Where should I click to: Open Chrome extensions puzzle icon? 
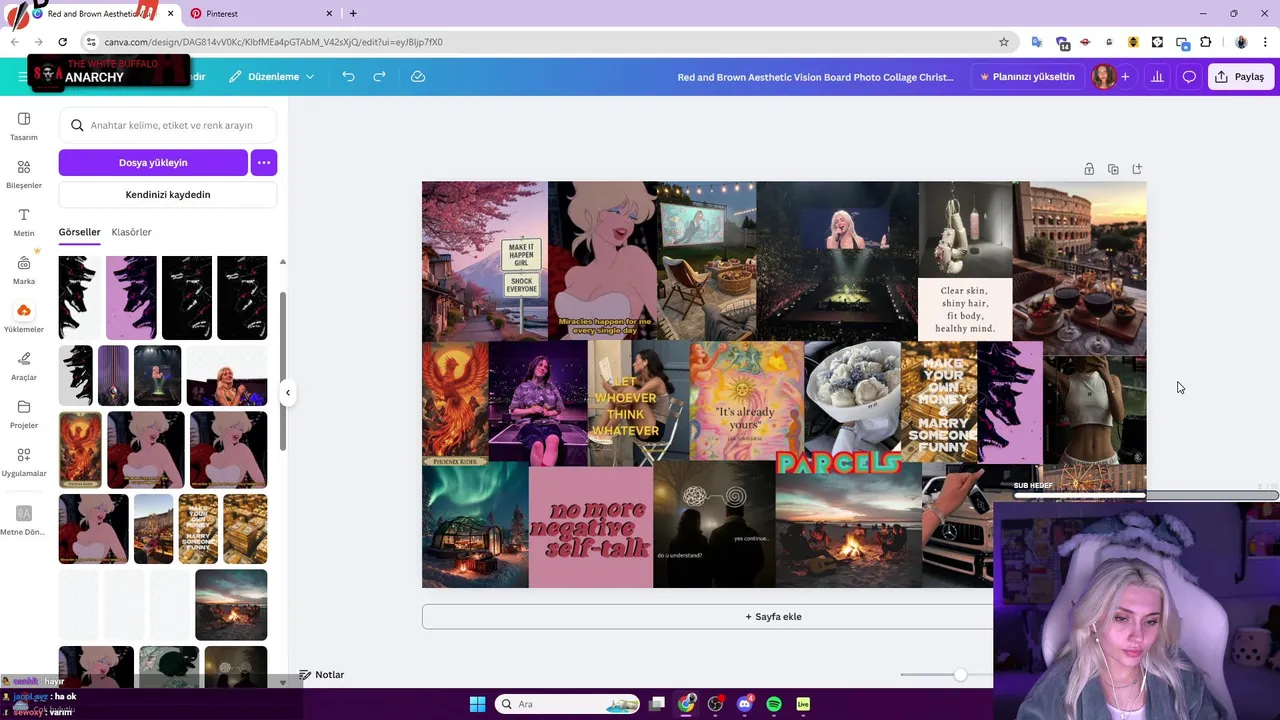click(1205, 42)
